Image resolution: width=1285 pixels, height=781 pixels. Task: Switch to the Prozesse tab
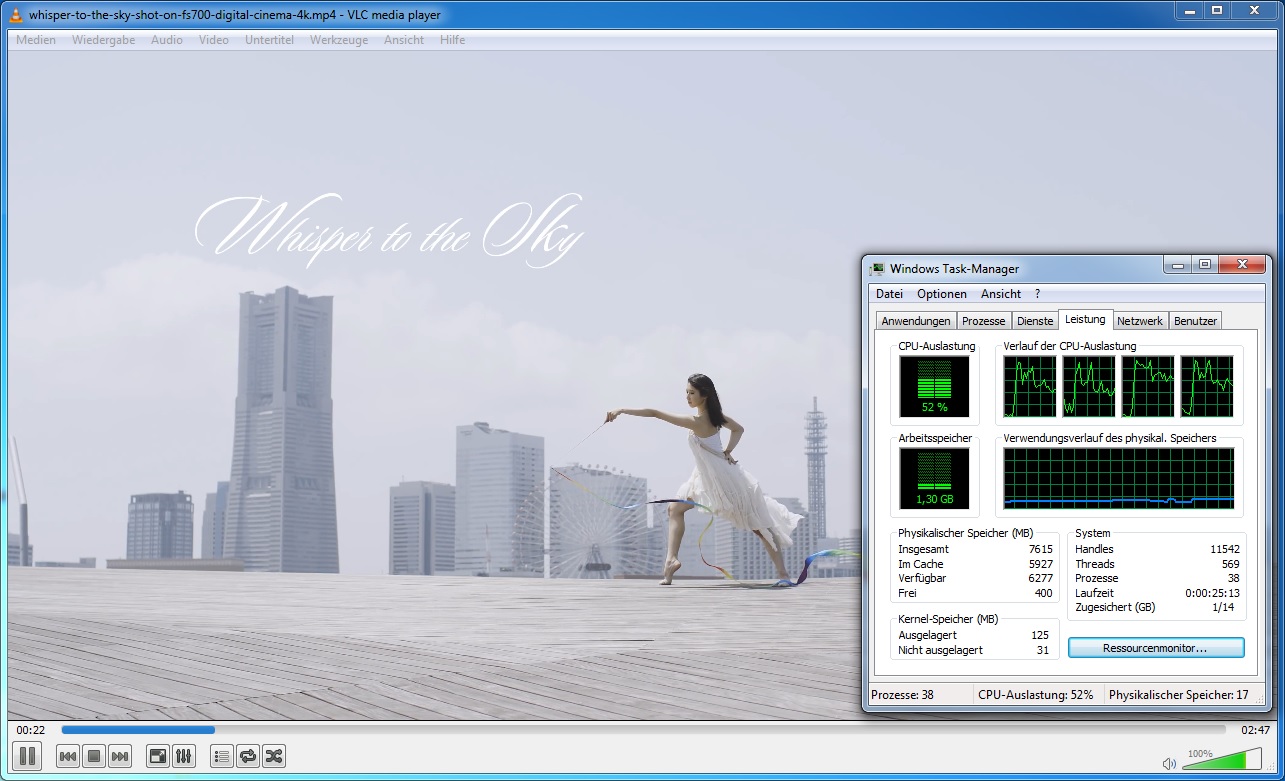(984, 321)
